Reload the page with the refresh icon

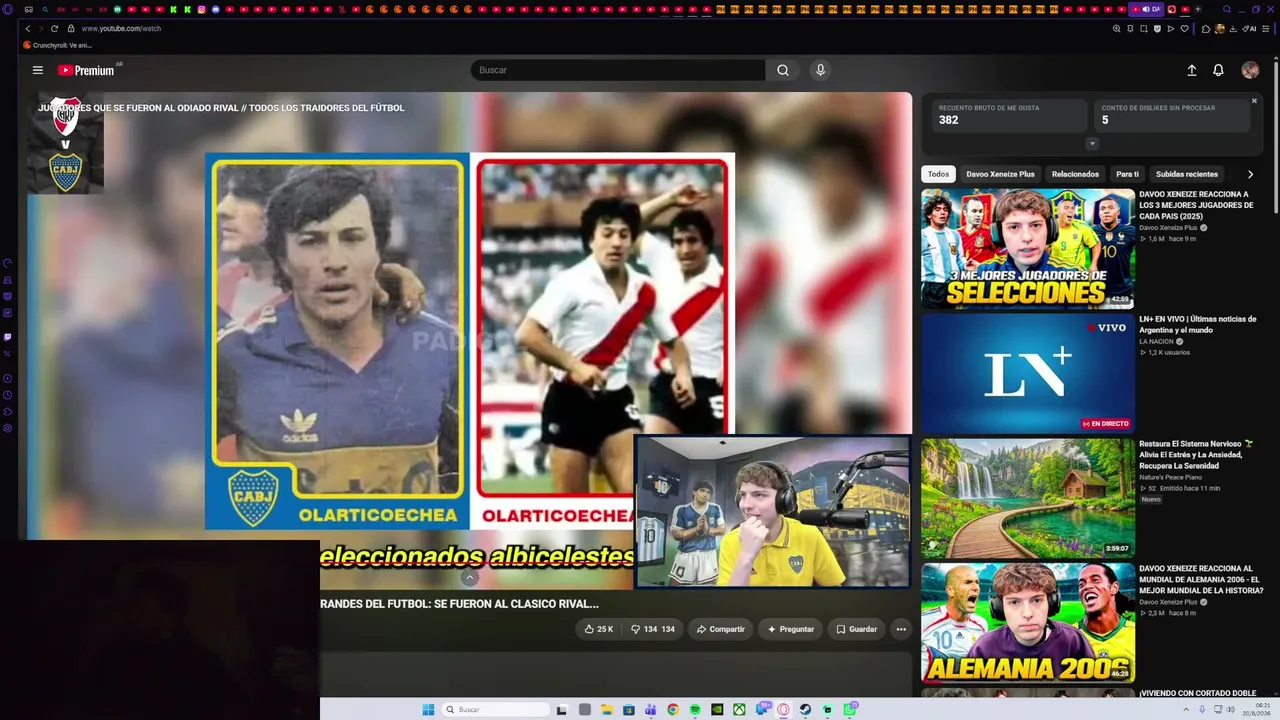pos(55,29)
